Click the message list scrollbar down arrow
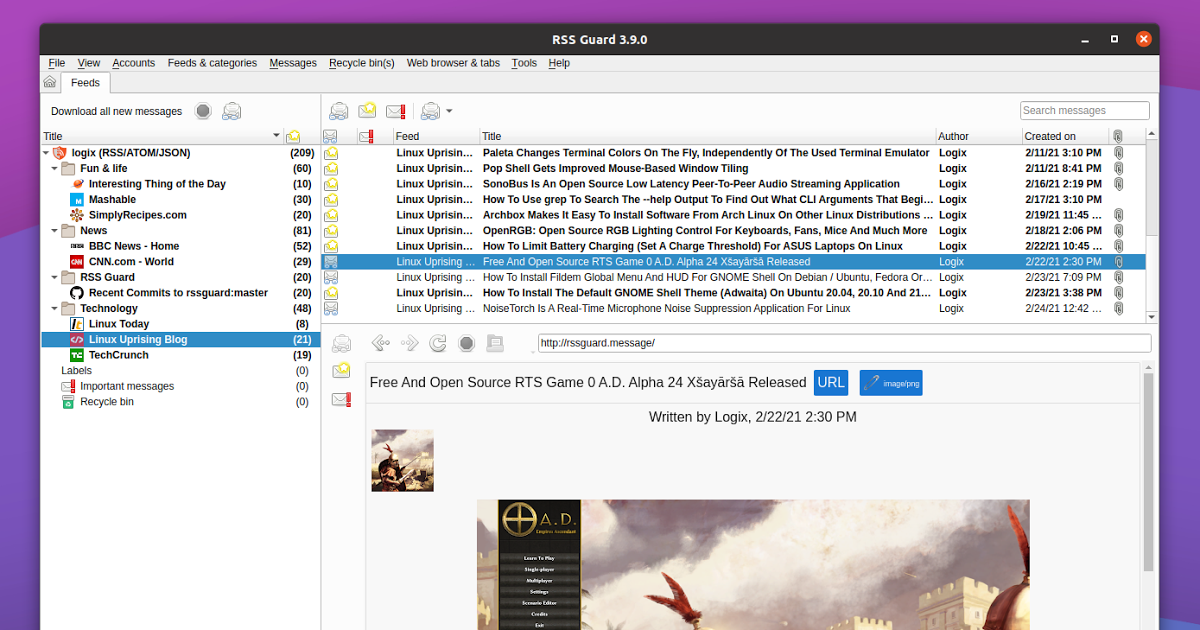Viewport: 1200px width, 630px height. [x=1151, y=317]
